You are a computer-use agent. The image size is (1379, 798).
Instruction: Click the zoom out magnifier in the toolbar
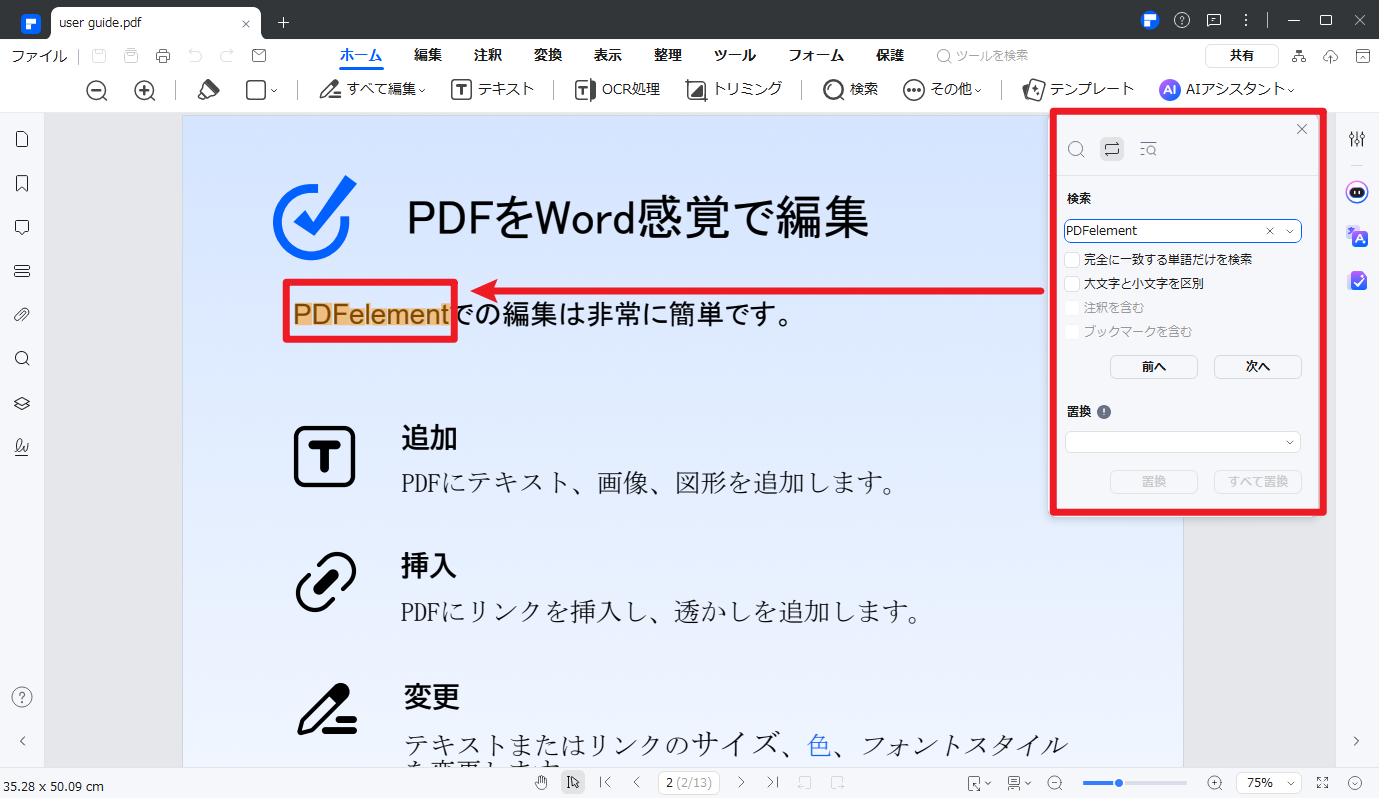point(97,90)
